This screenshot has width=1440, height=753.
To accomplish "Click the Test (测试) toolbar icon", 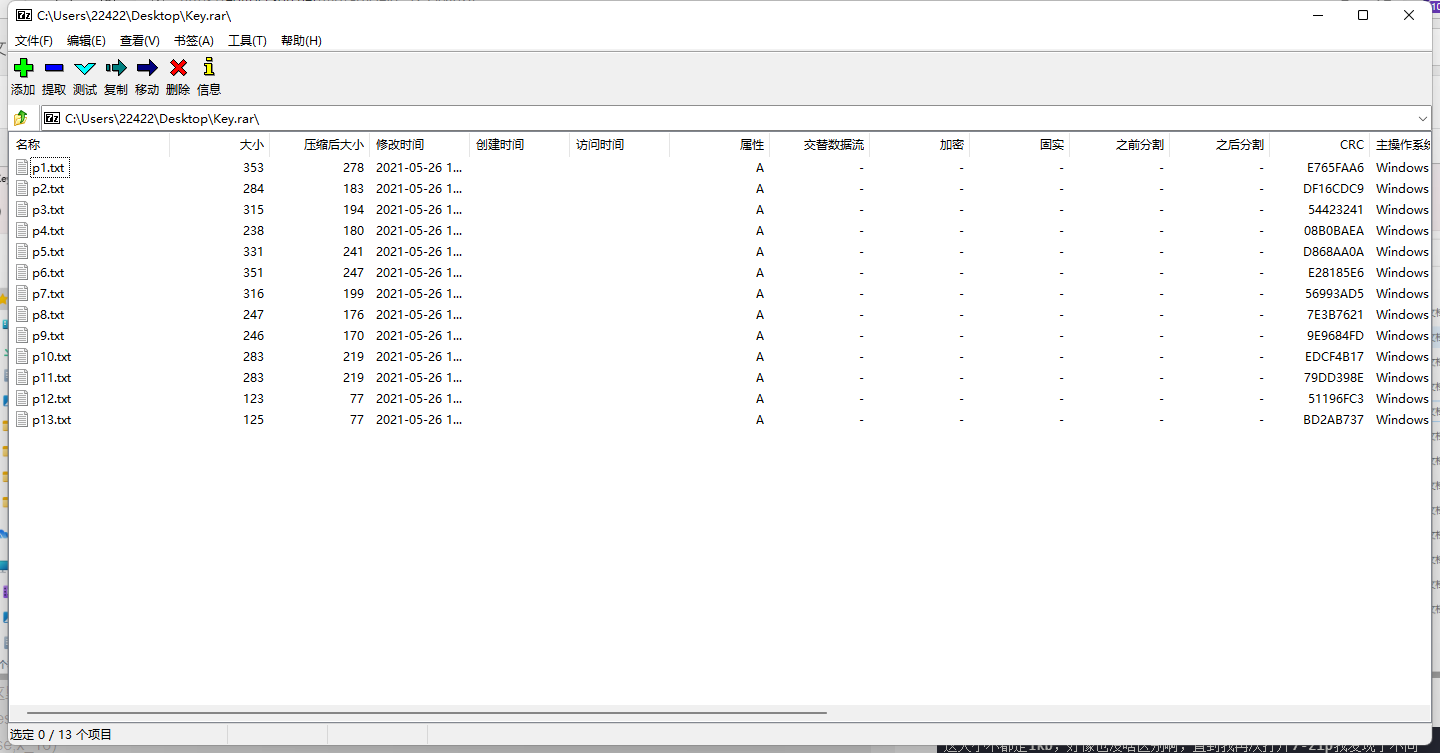I will (85, 68).
